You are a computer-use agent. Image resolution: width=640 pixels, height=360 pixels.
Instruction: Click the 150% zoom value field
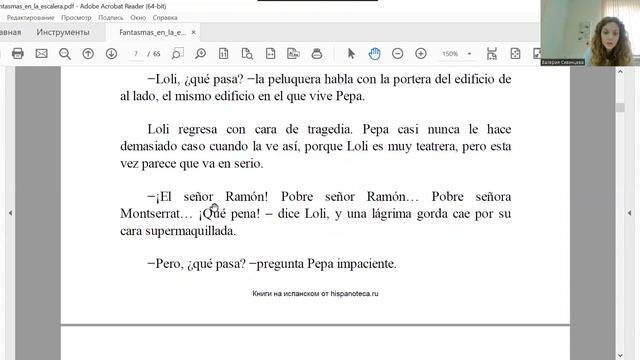point(450,53)
